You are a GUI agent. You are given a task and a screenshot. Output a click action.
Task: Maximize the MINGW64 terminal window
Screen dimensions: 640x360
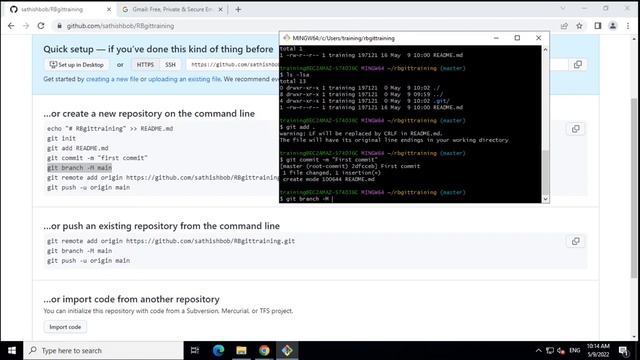[517, 38]
